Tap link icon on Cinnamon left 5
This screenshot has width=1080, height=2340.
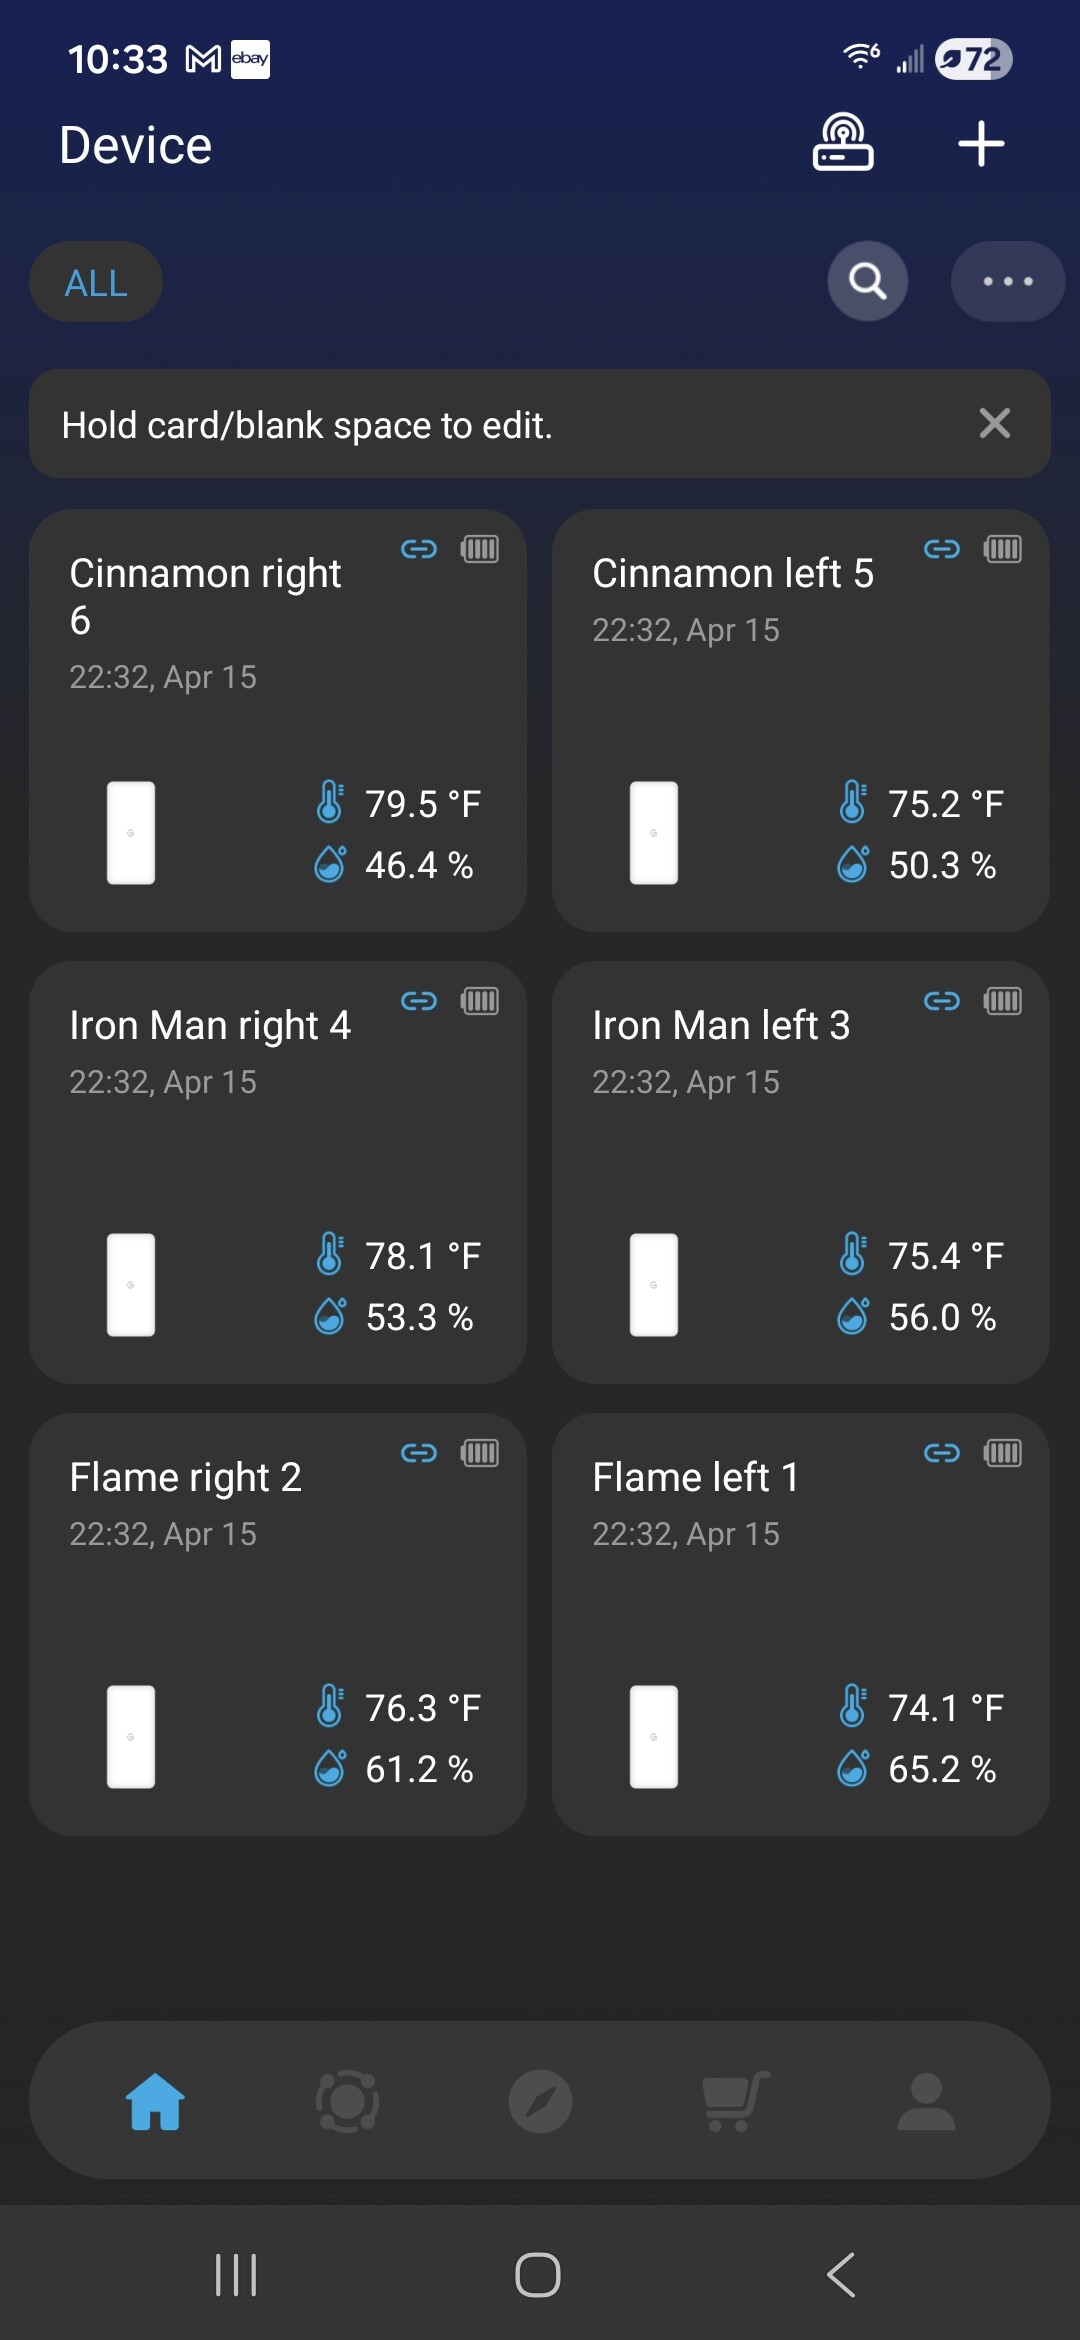click(x=941, y=549)
